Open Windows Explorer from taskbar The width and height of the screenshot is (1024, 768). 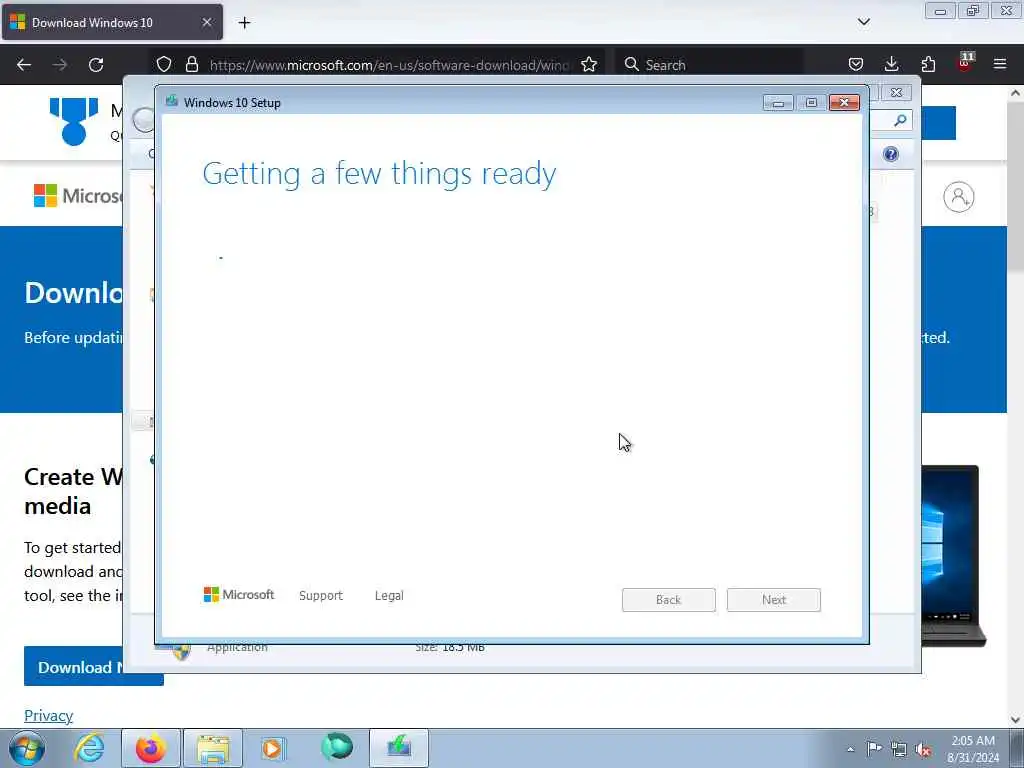pos(212,748)
